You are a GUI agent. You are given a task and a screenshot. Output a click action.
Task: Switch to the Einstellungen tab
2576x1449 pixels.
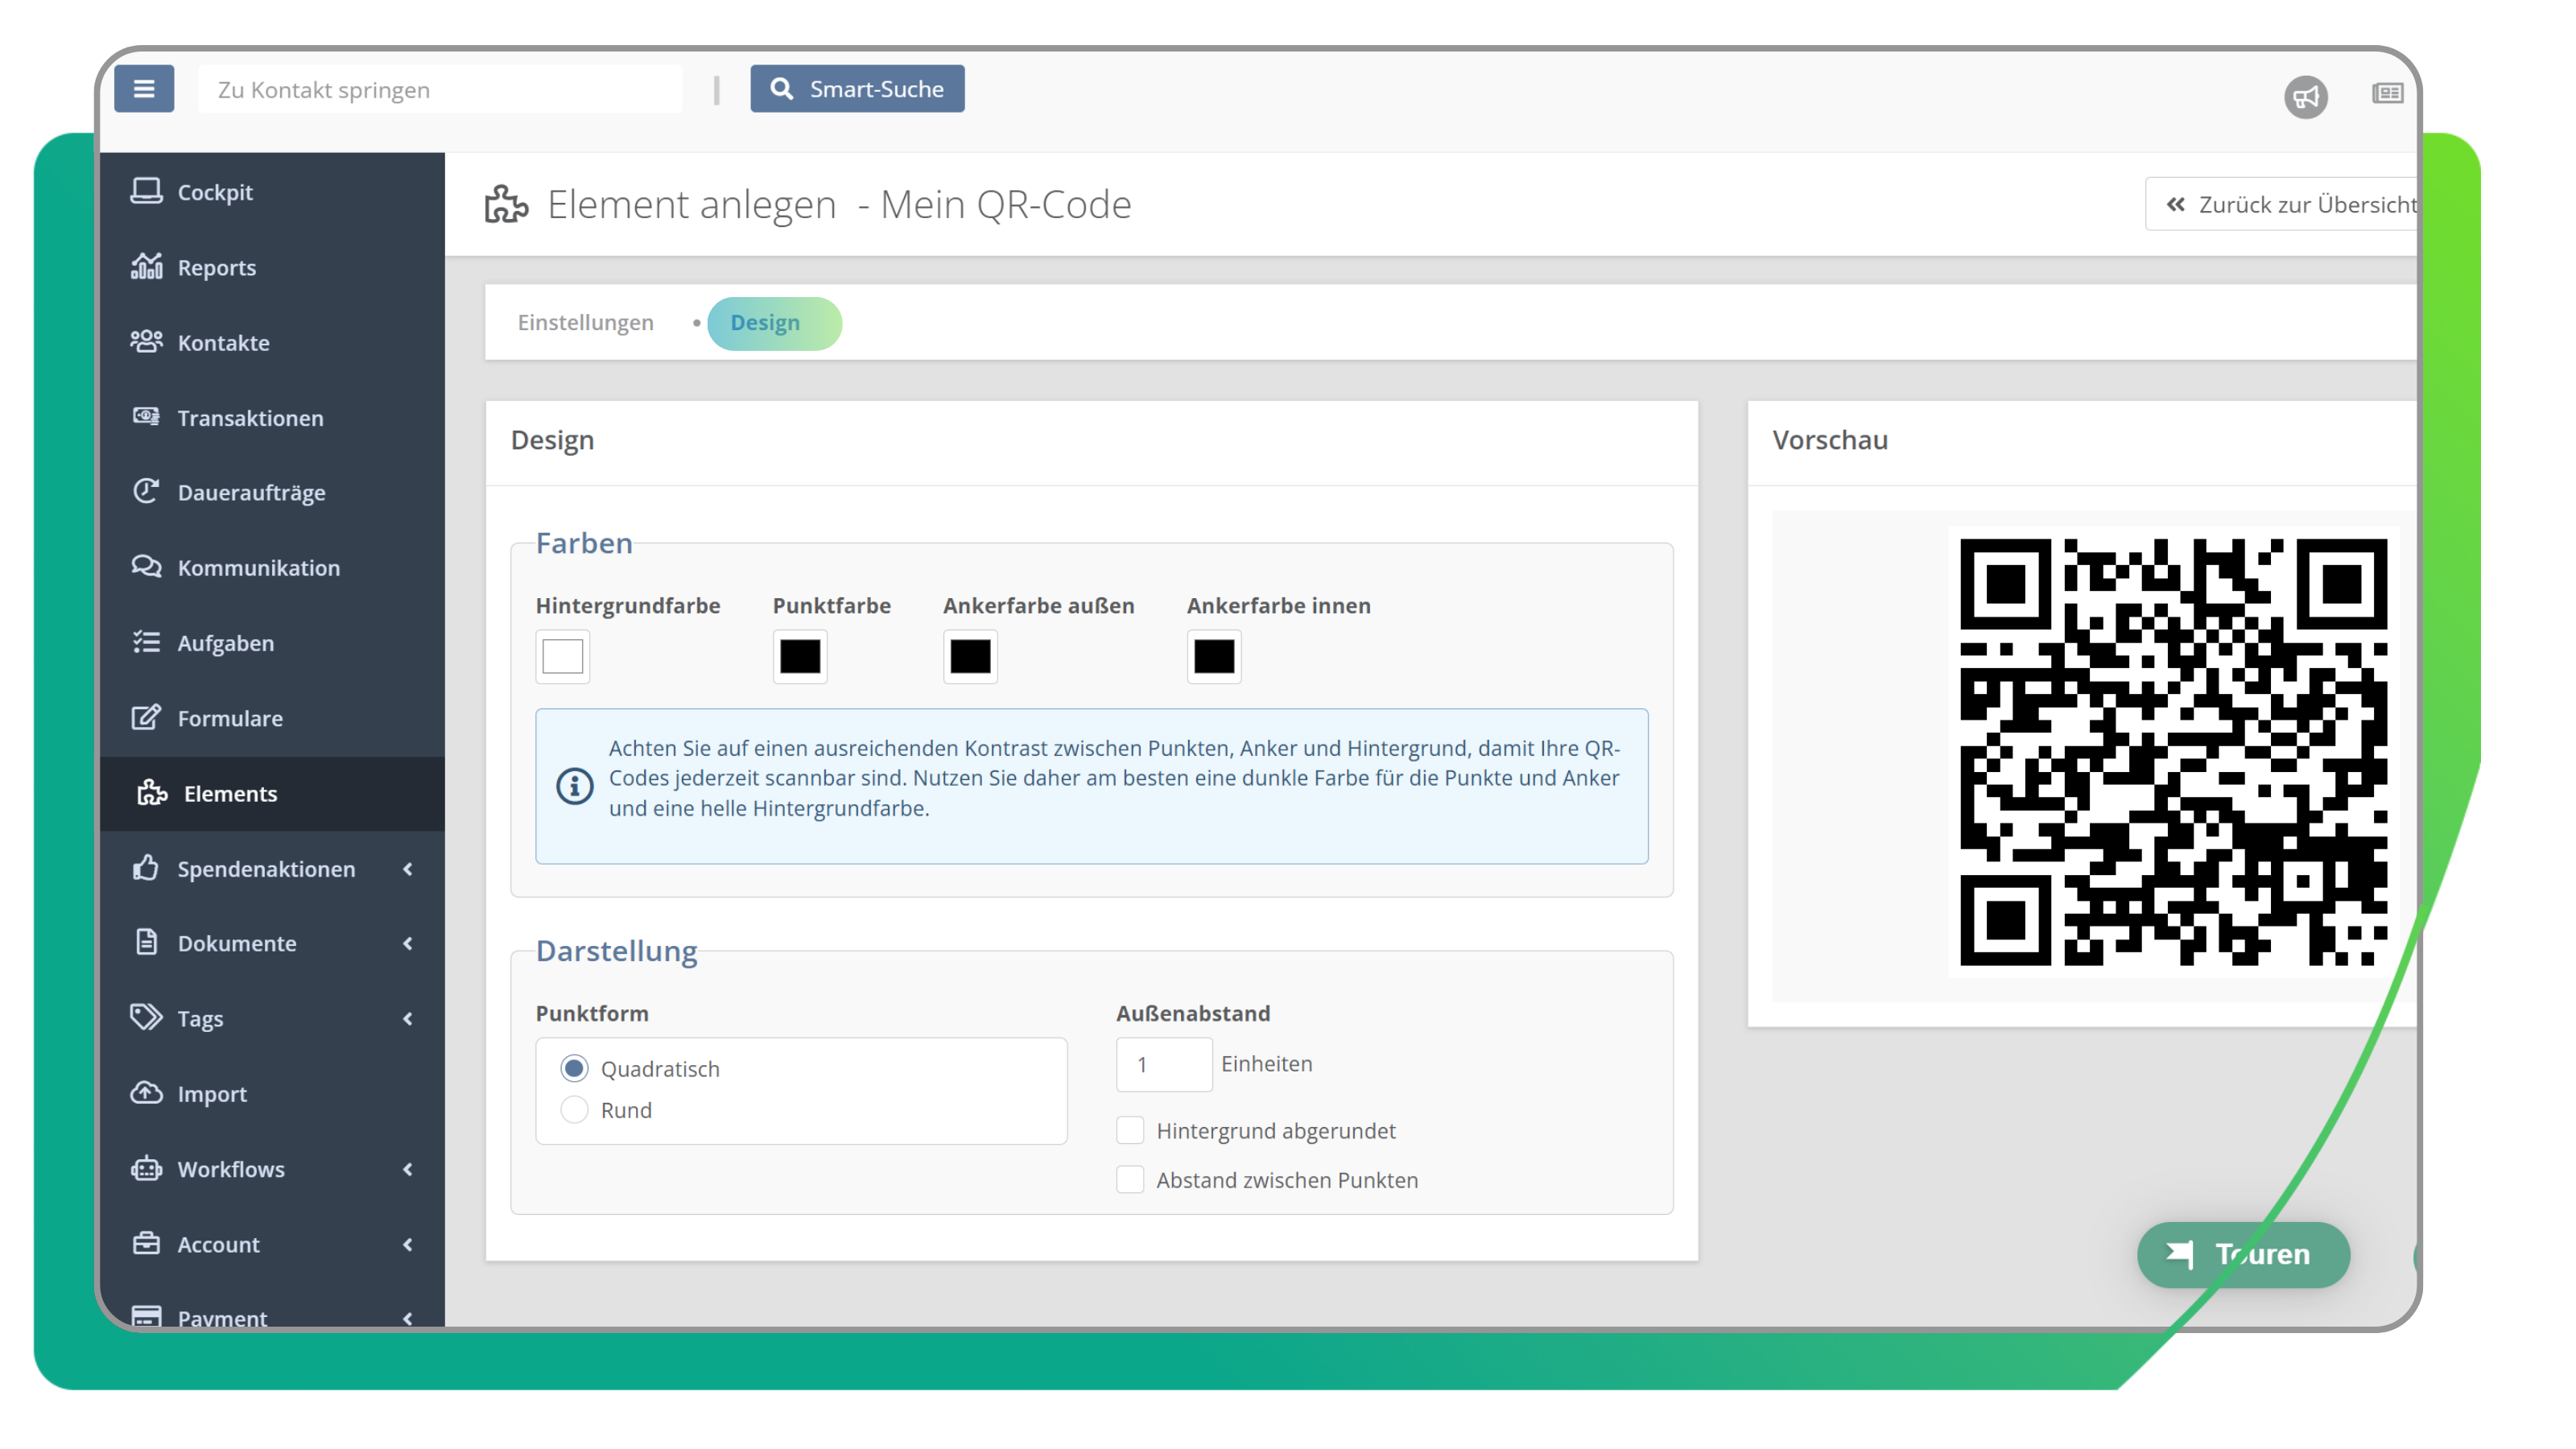(585, 322)
